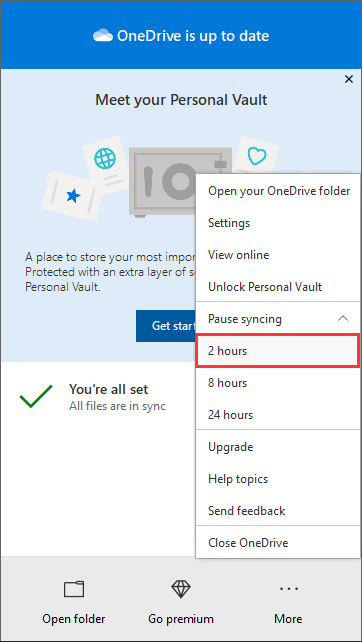Image resolution: width=362 pixels, height=642 pixels.
Task: Select Unlock Personal Vault
Action: [278, 287]
